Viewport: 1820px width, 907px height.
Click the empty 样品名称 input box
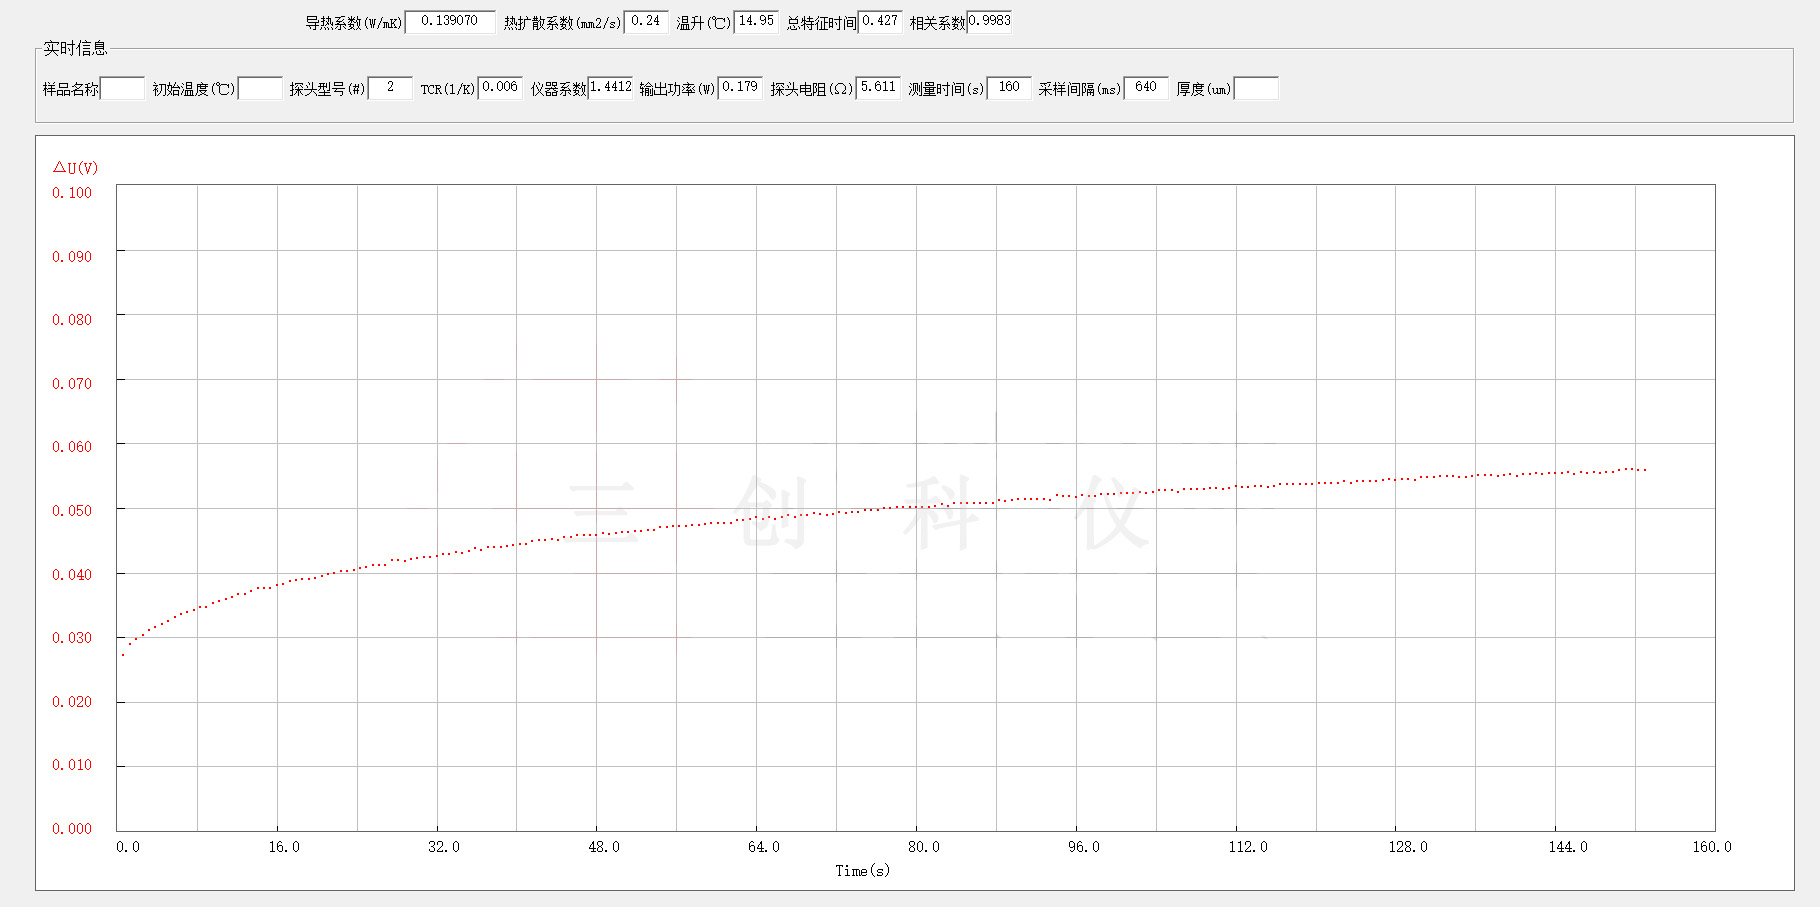coord(123,89)
